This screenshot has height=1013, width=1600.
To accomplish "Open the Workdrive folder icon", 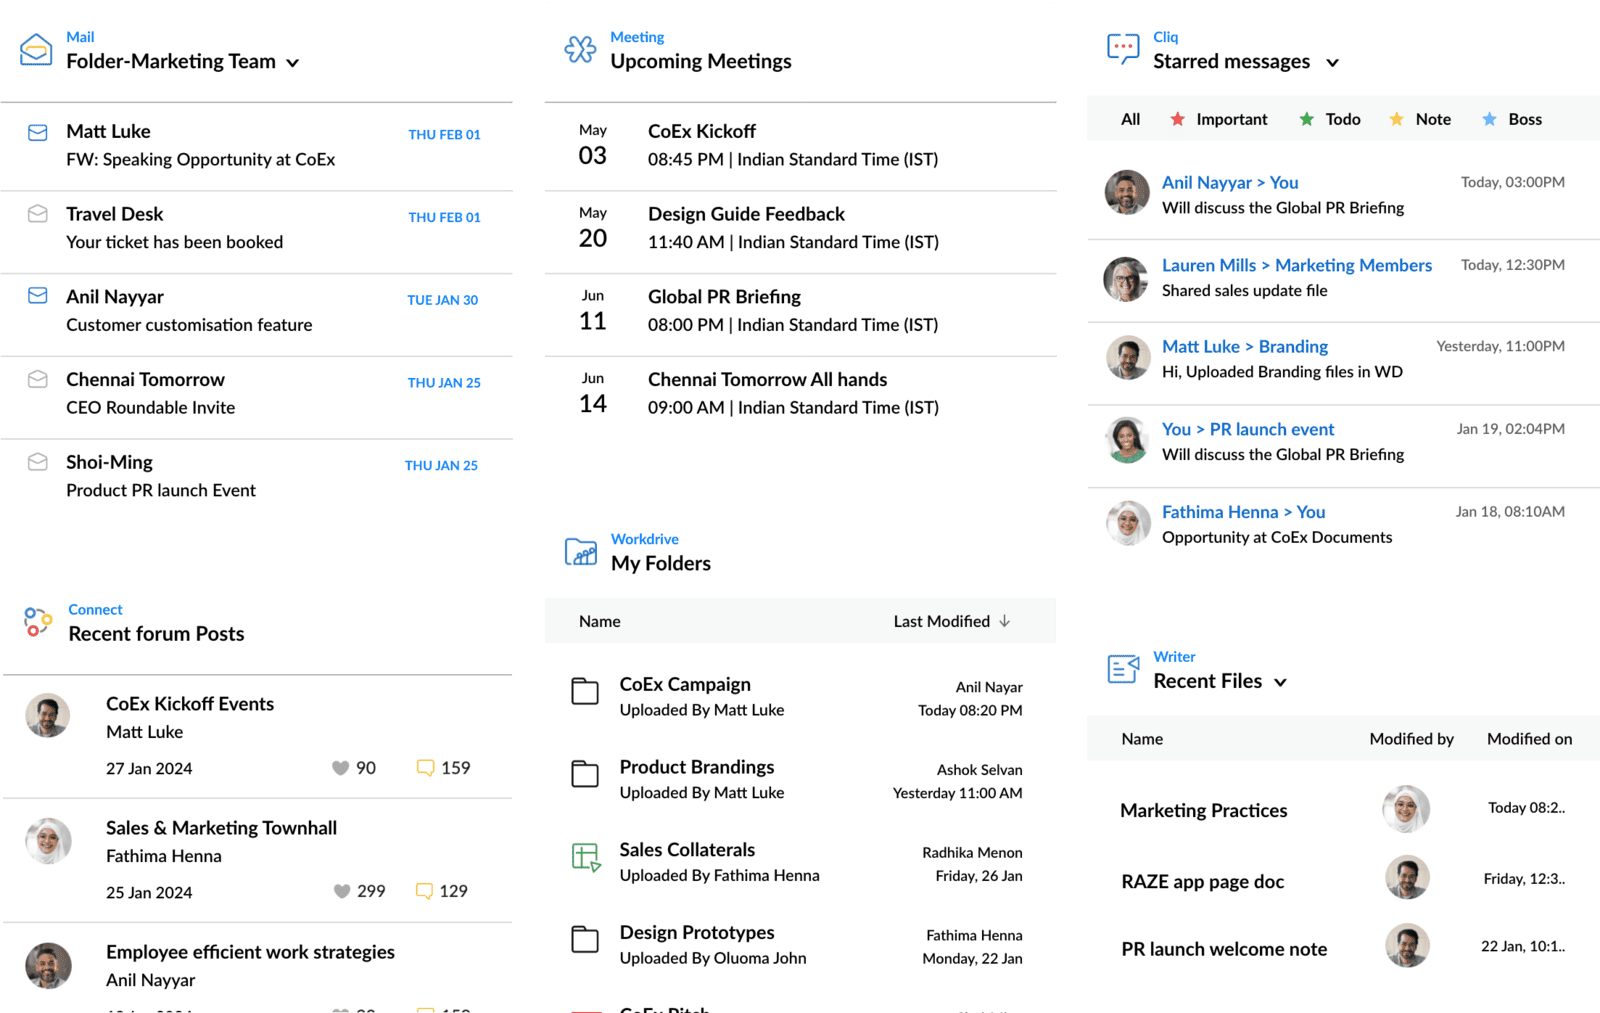I will pos(580,551).
